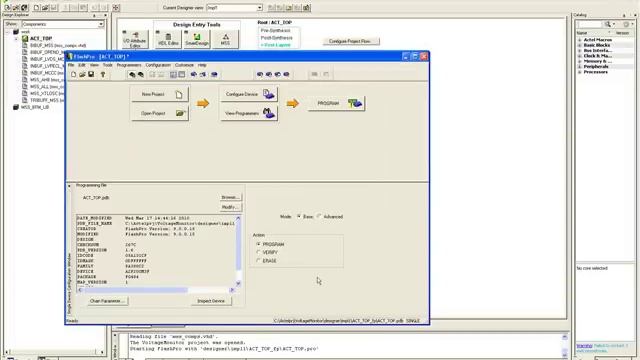Select BIBUF_MSS file in Design Explorer

click(58, 45)
